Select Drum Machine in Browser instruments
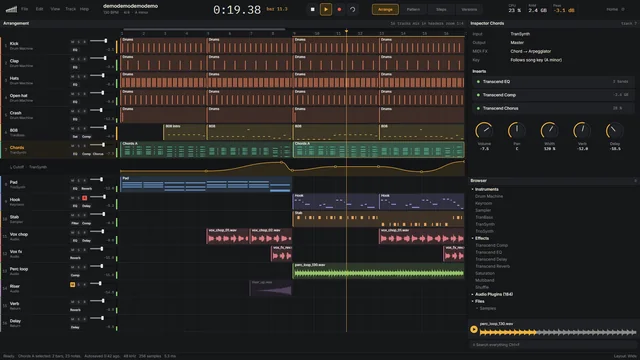Viewport: 640px width, 360px height. coord(489,196)
